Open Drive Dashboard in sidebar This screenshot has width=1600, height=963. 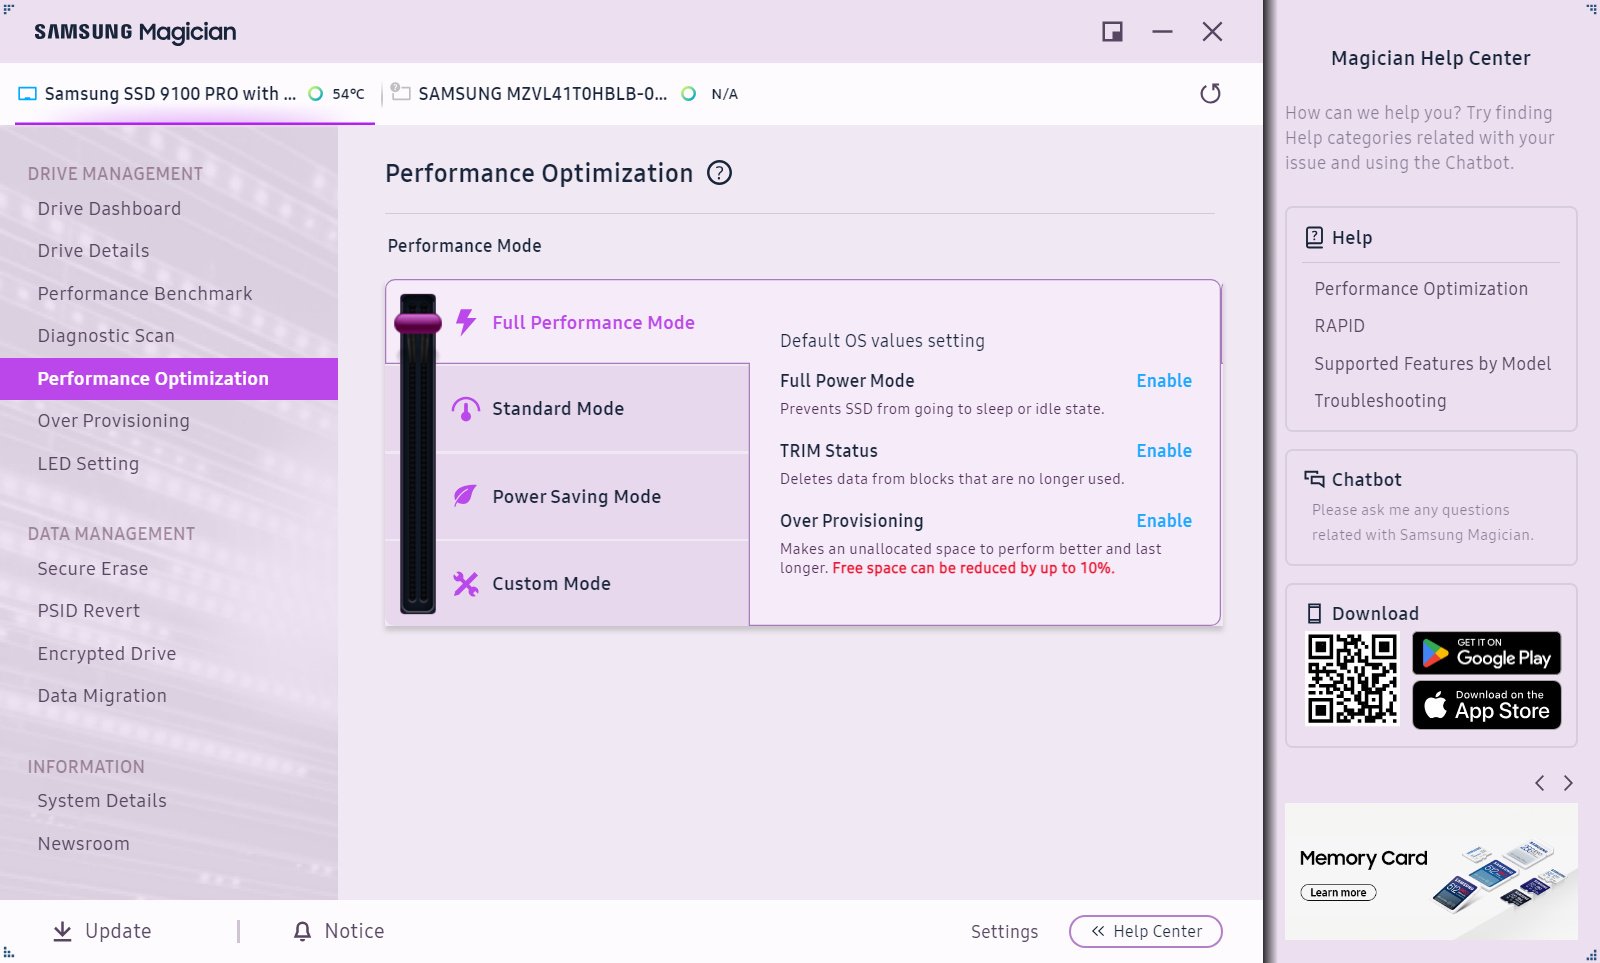point(109,209)
